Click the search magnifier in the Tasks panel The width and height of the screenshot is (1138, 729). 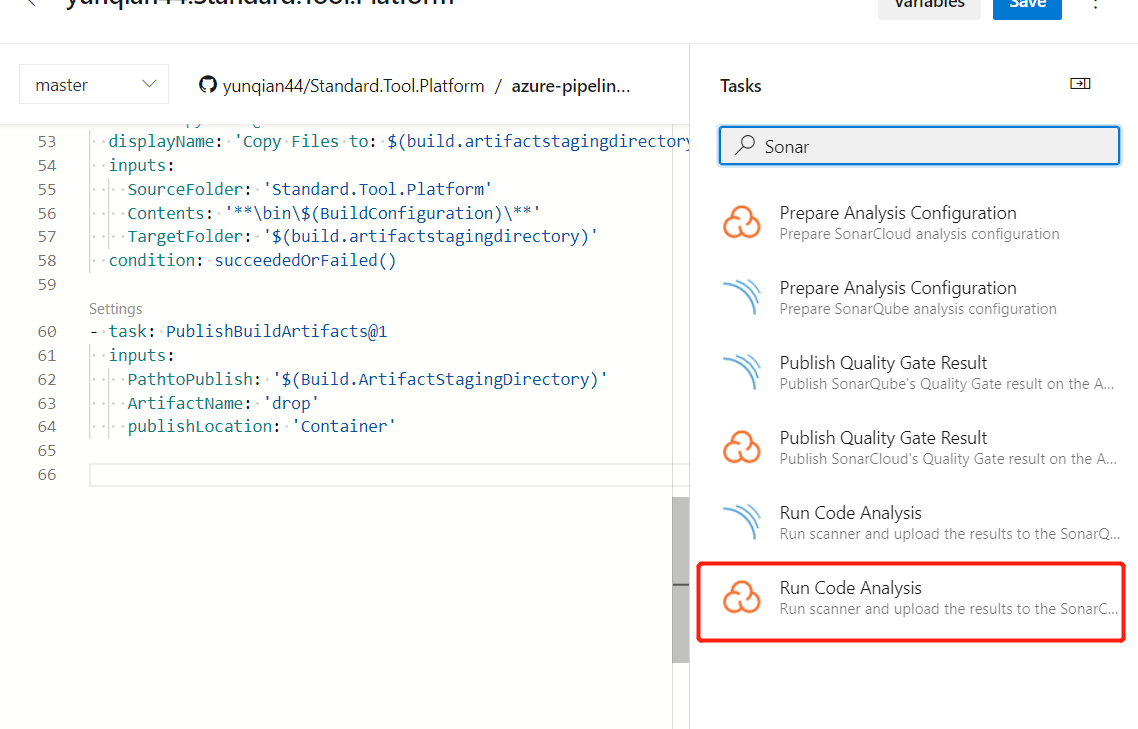743,146
